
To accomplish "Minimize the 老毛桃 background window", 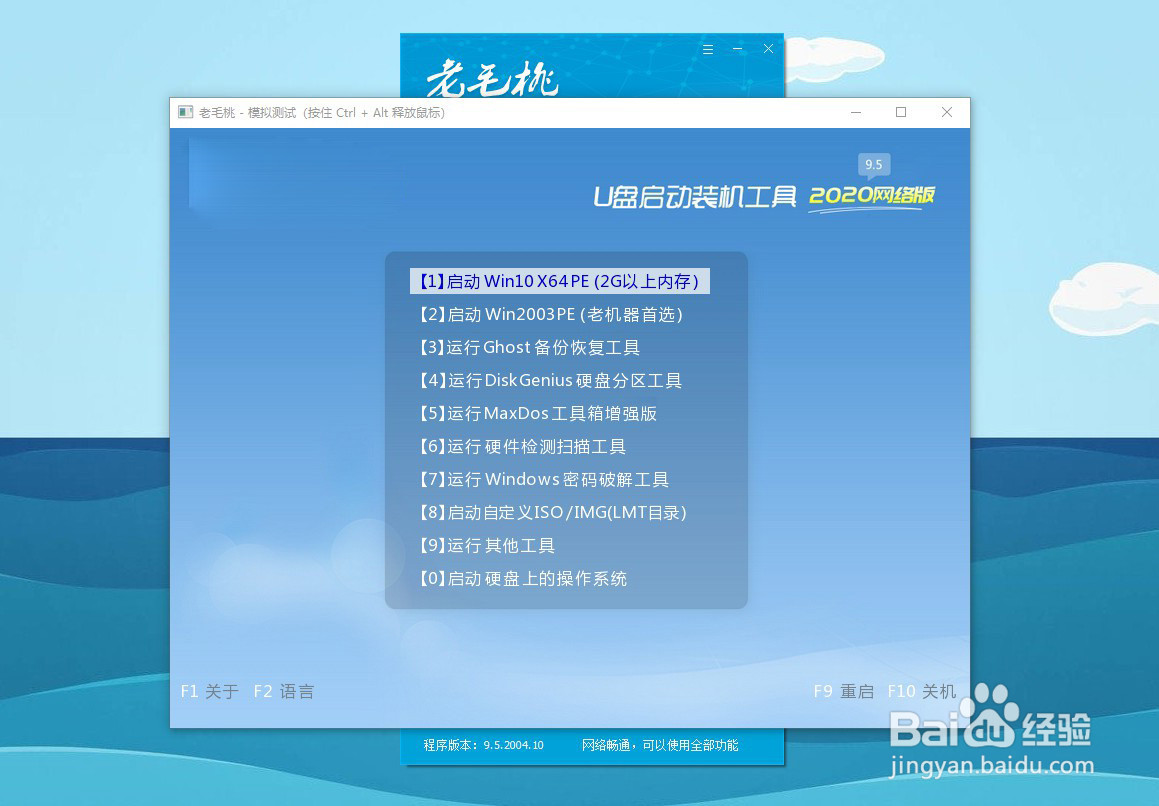I will [x=737, y=48].
